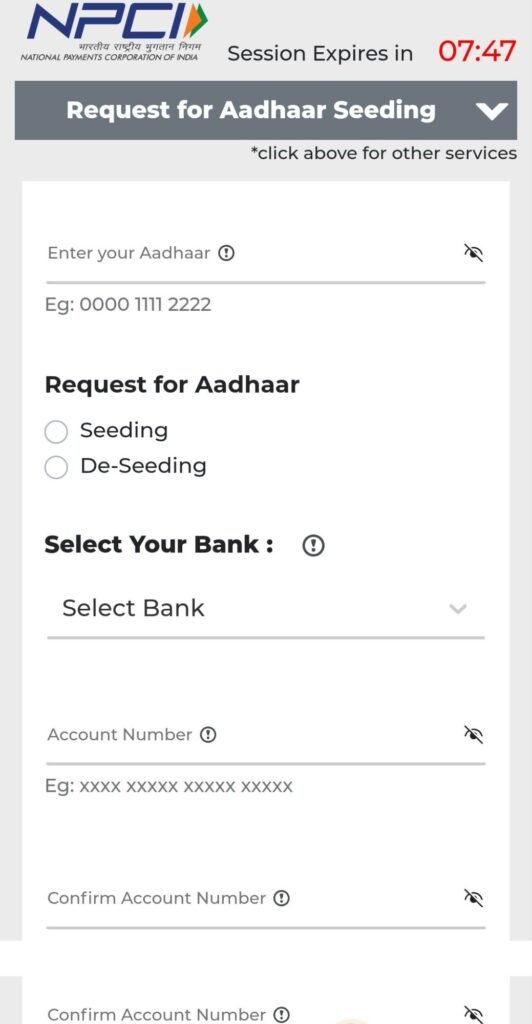The width and height of the screenshot is (532, 1024).
Task: Toggle visibility for first Confirm Account Number
Action: (473, 898)
